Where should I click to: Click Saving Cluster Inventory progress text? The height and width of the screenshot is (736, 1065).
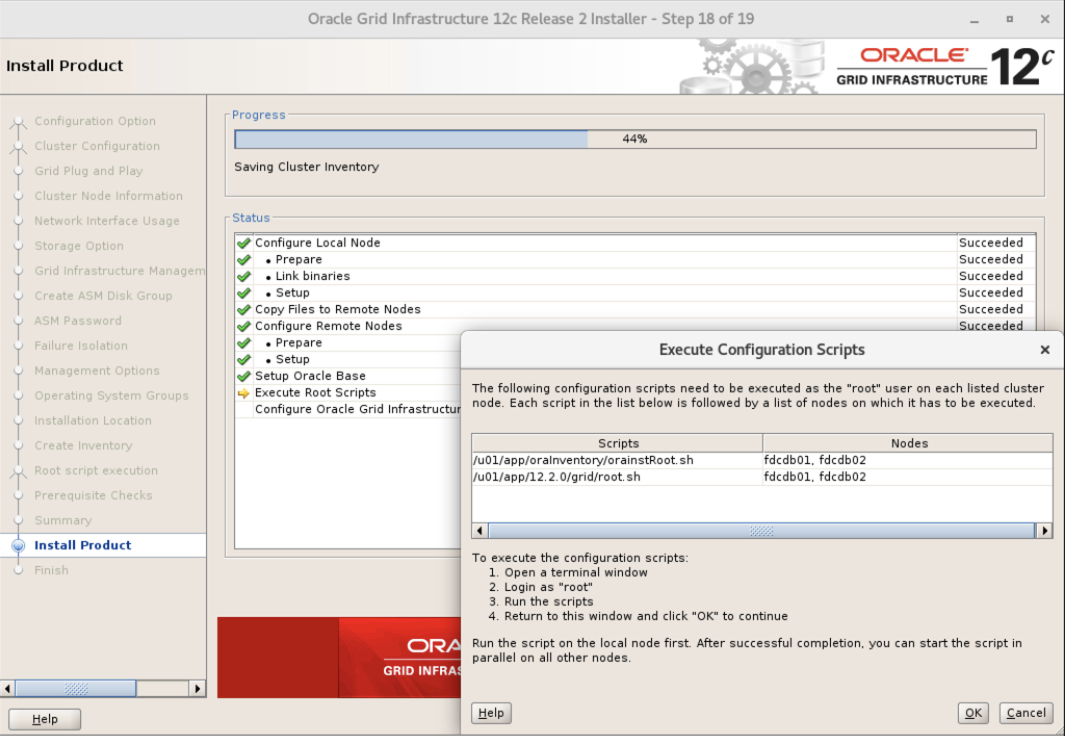point(306,167)
